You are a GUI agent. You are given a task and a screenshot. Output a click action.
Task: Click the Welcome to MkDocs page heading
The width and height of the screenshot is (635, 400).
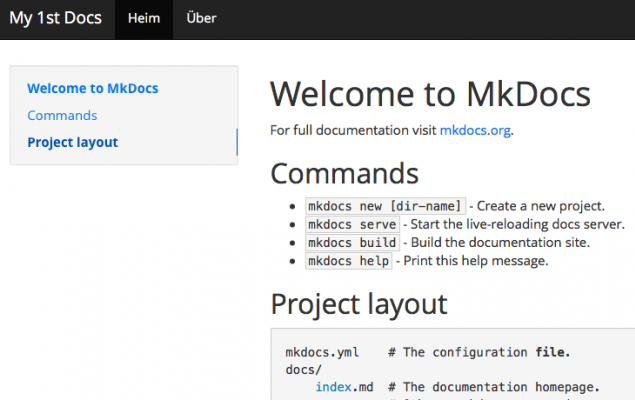(x=430, y=94)
